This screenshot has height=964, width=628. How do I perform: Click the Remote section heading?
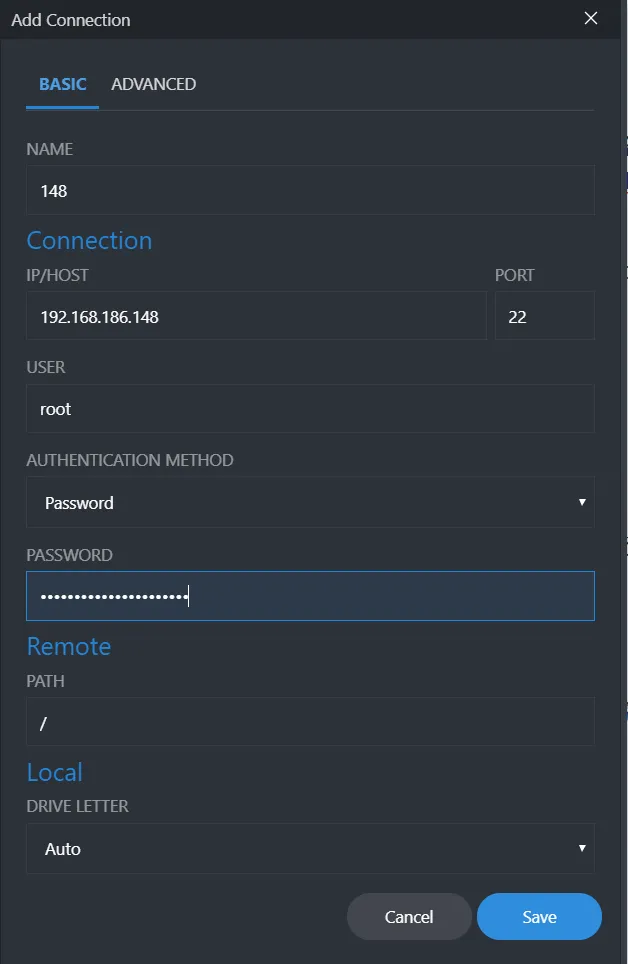point(68,647)
